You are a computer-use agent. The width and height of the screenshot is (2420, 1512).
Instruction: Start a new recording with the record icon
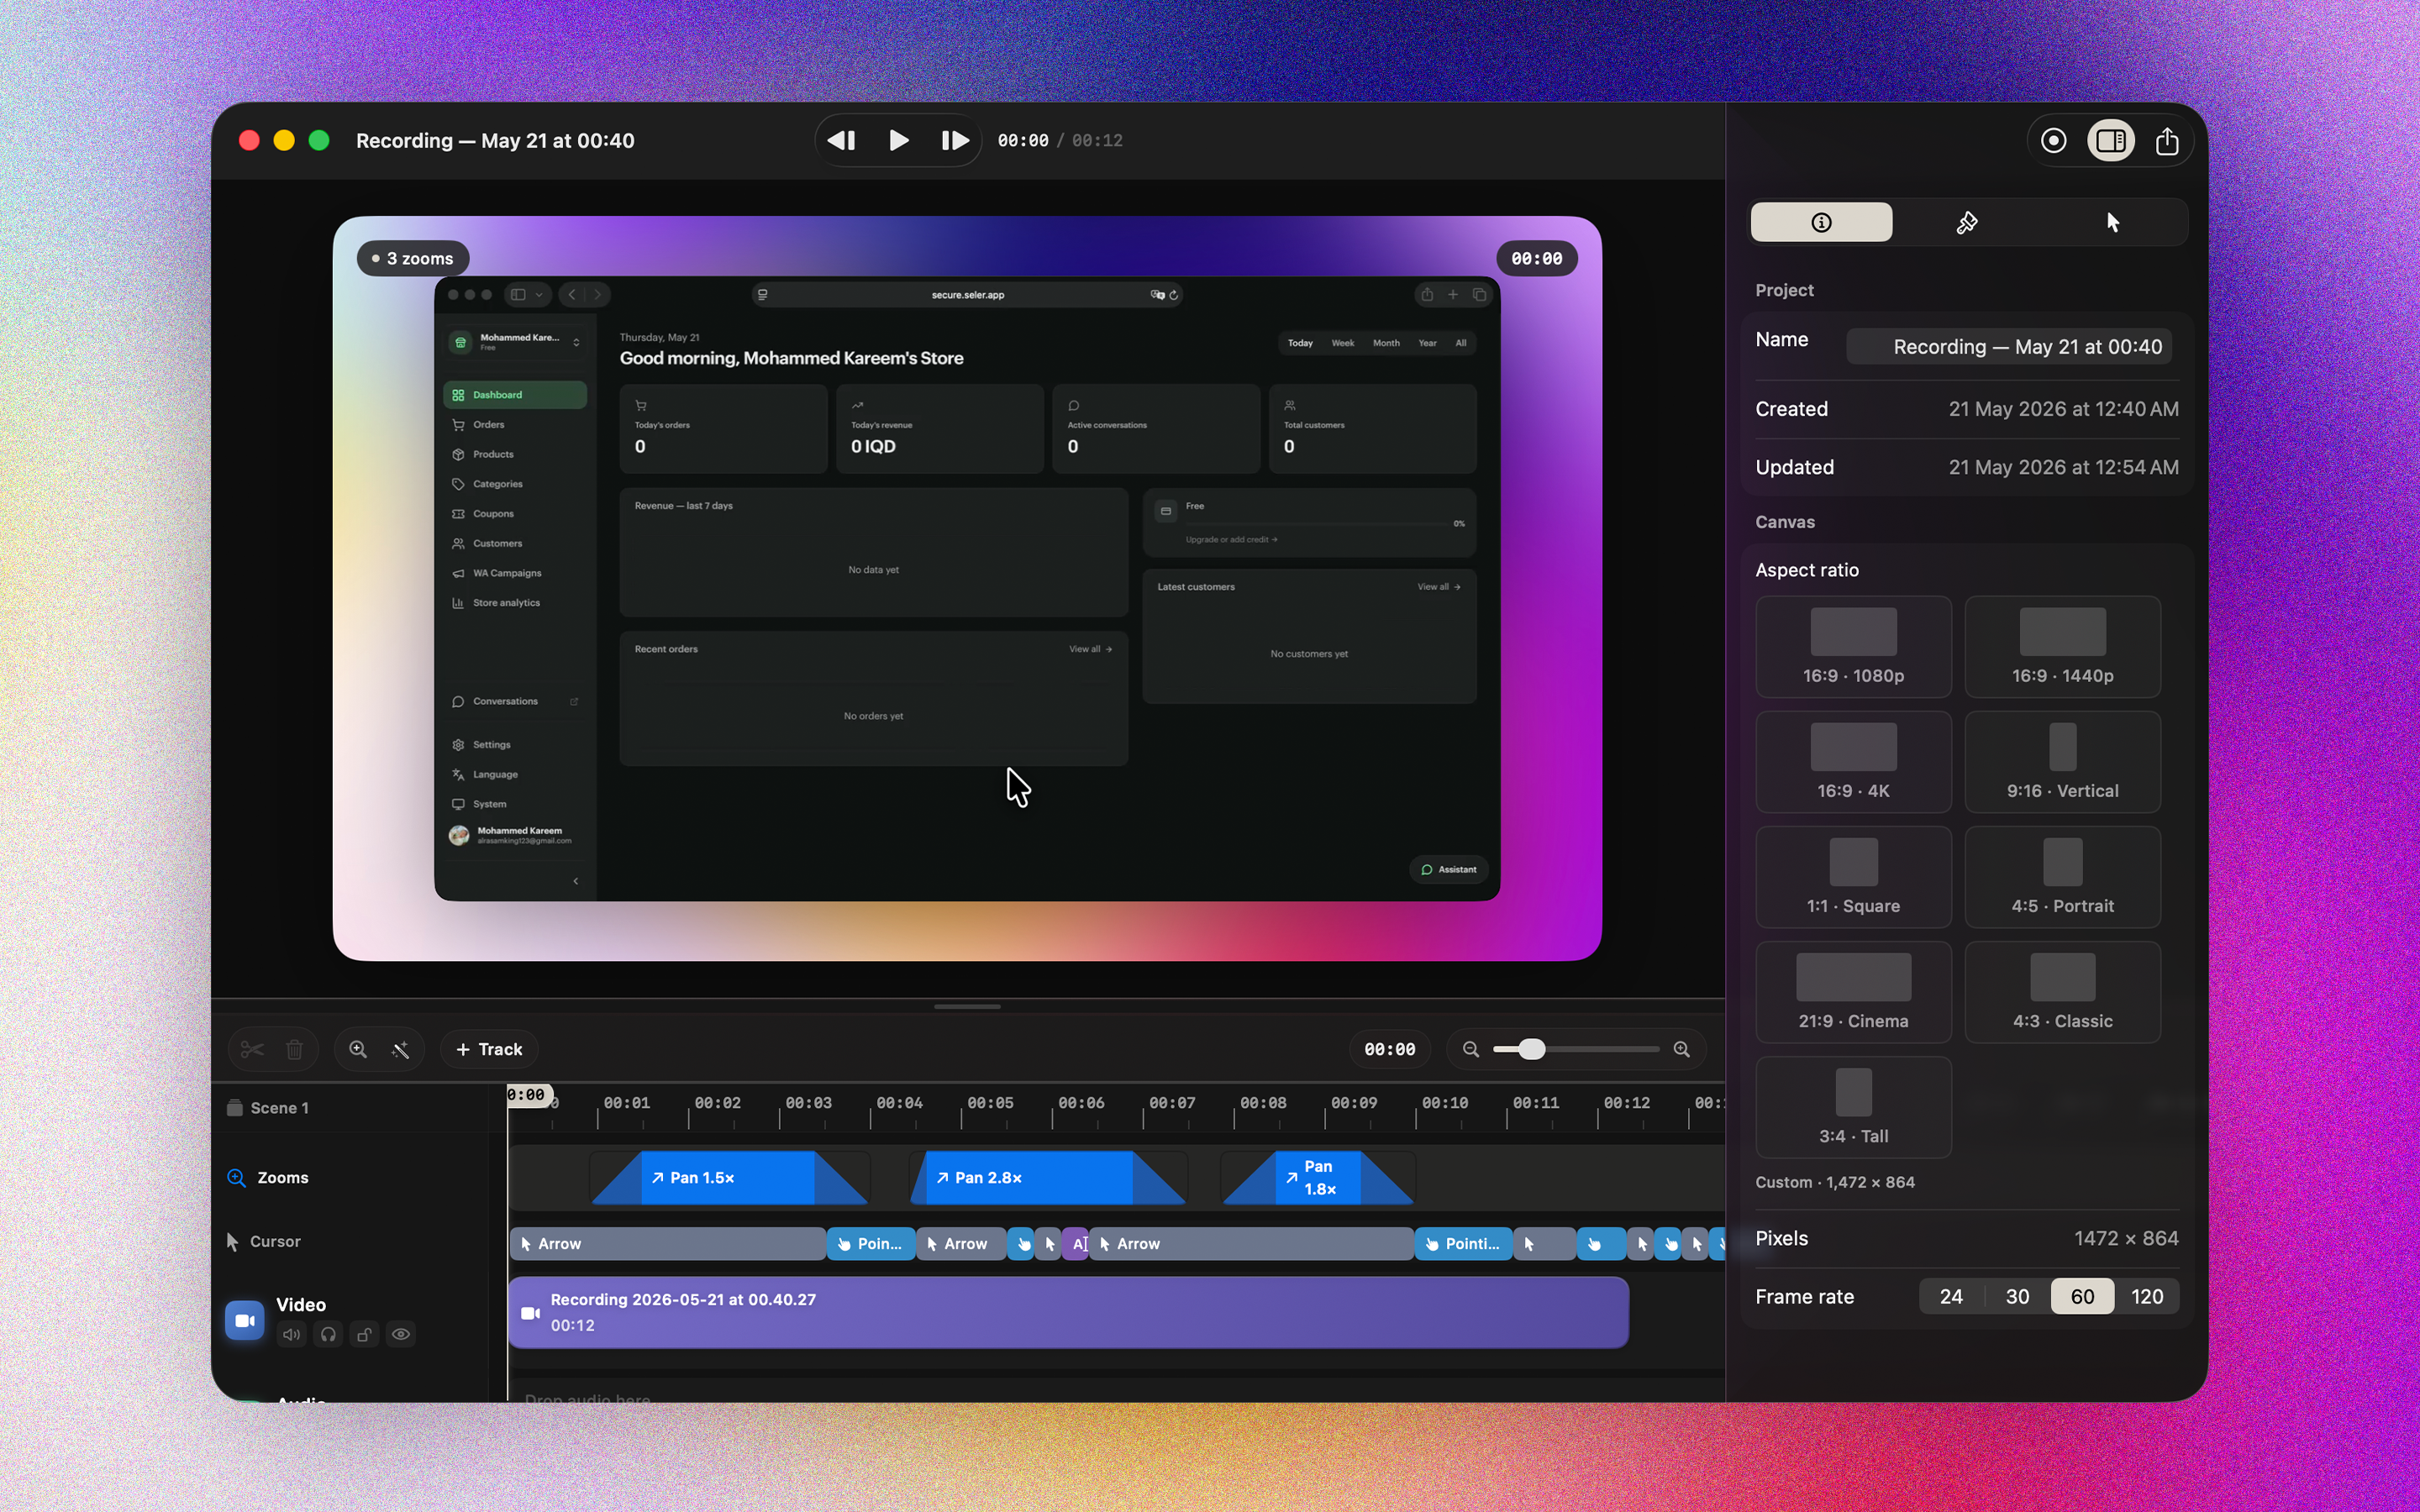tap(2053, 141)
